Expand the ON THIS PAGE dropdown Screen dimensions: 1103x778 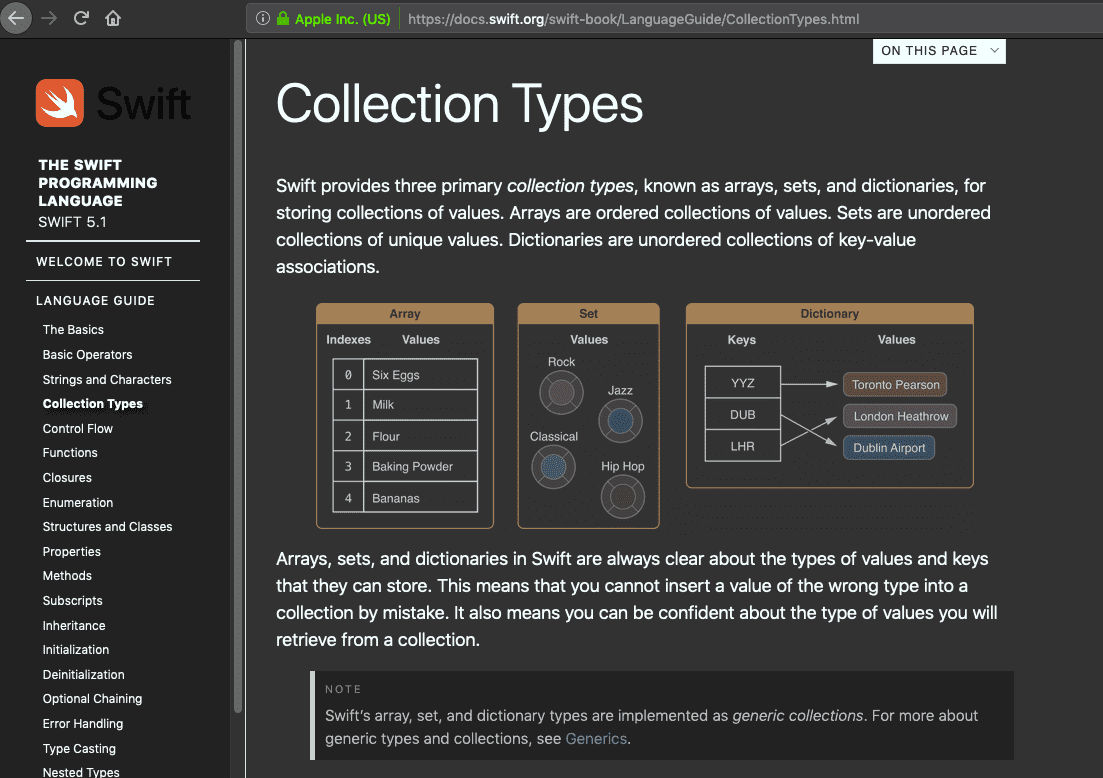tap(939, 51)
